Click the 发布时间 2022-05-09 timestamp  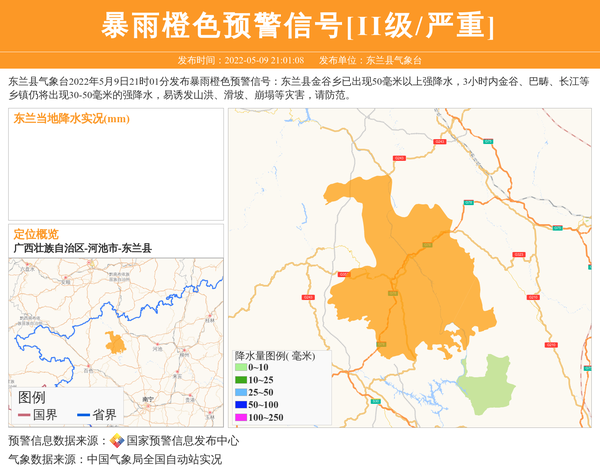click(x=240, y=60)
